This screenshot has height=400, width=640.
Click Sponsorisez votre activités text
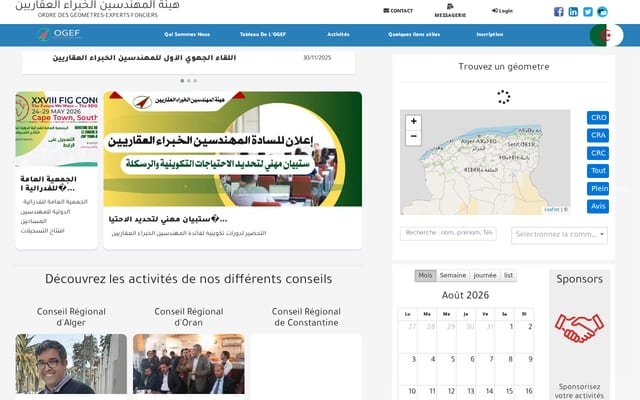[x=579, y=391]
